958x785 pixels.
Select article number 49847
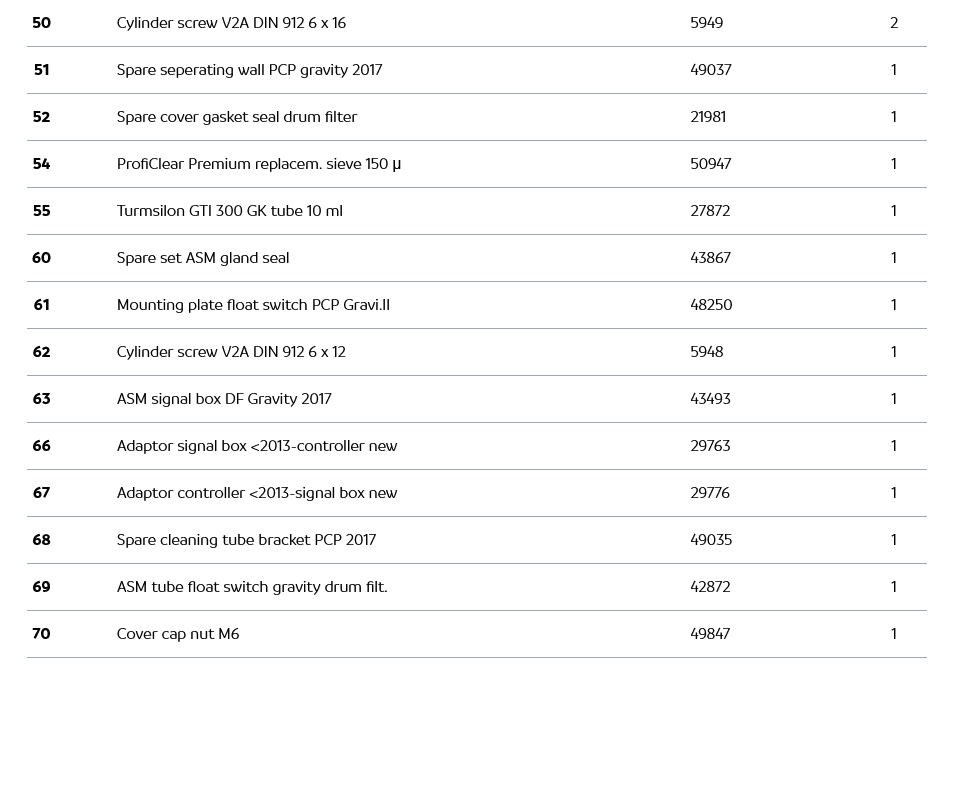click(x=710, y=634)
